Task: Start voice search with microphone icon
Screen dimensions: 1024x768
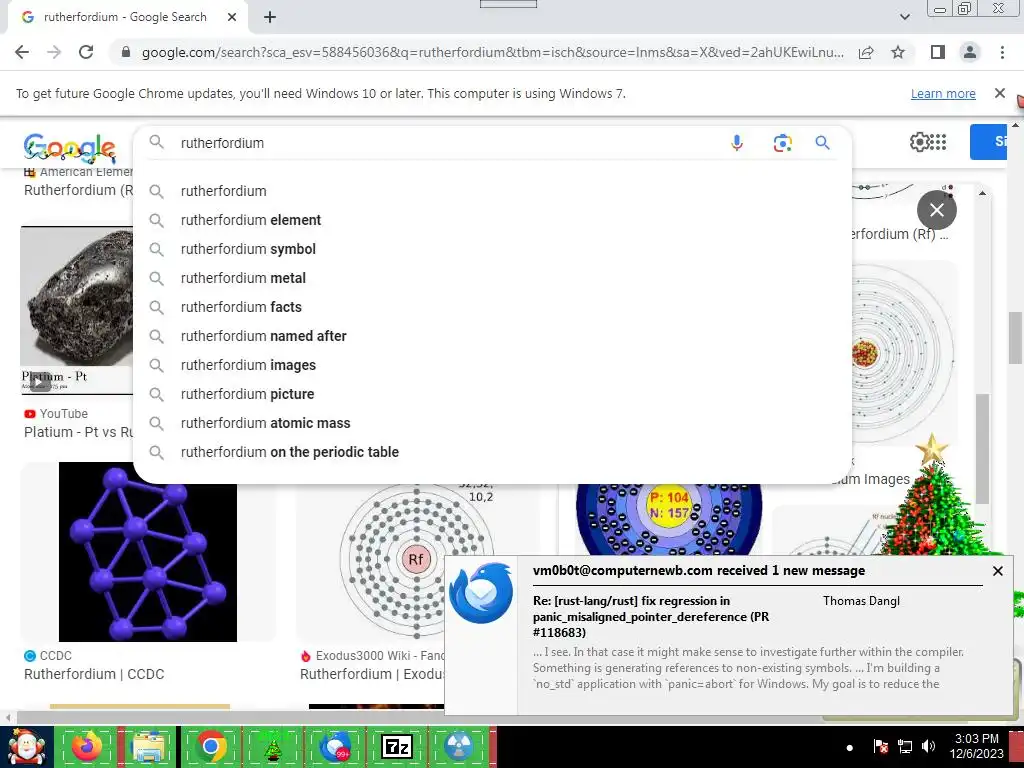Action: [x=737, y=142]
